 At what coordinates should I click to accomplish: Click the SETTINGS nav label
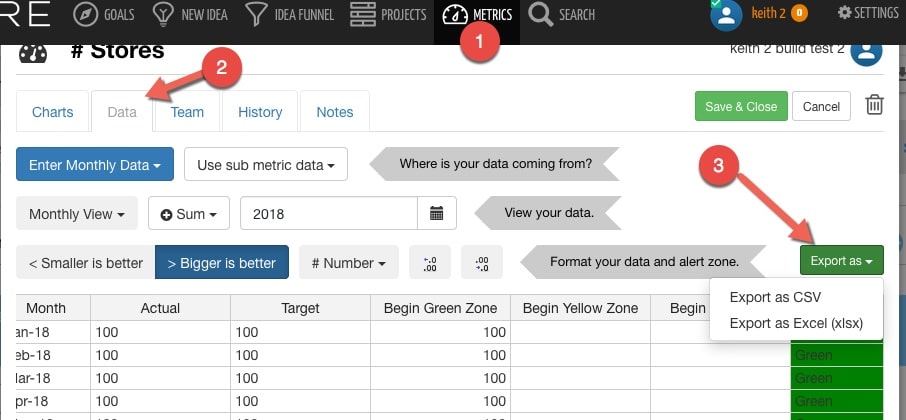point(877,12)
